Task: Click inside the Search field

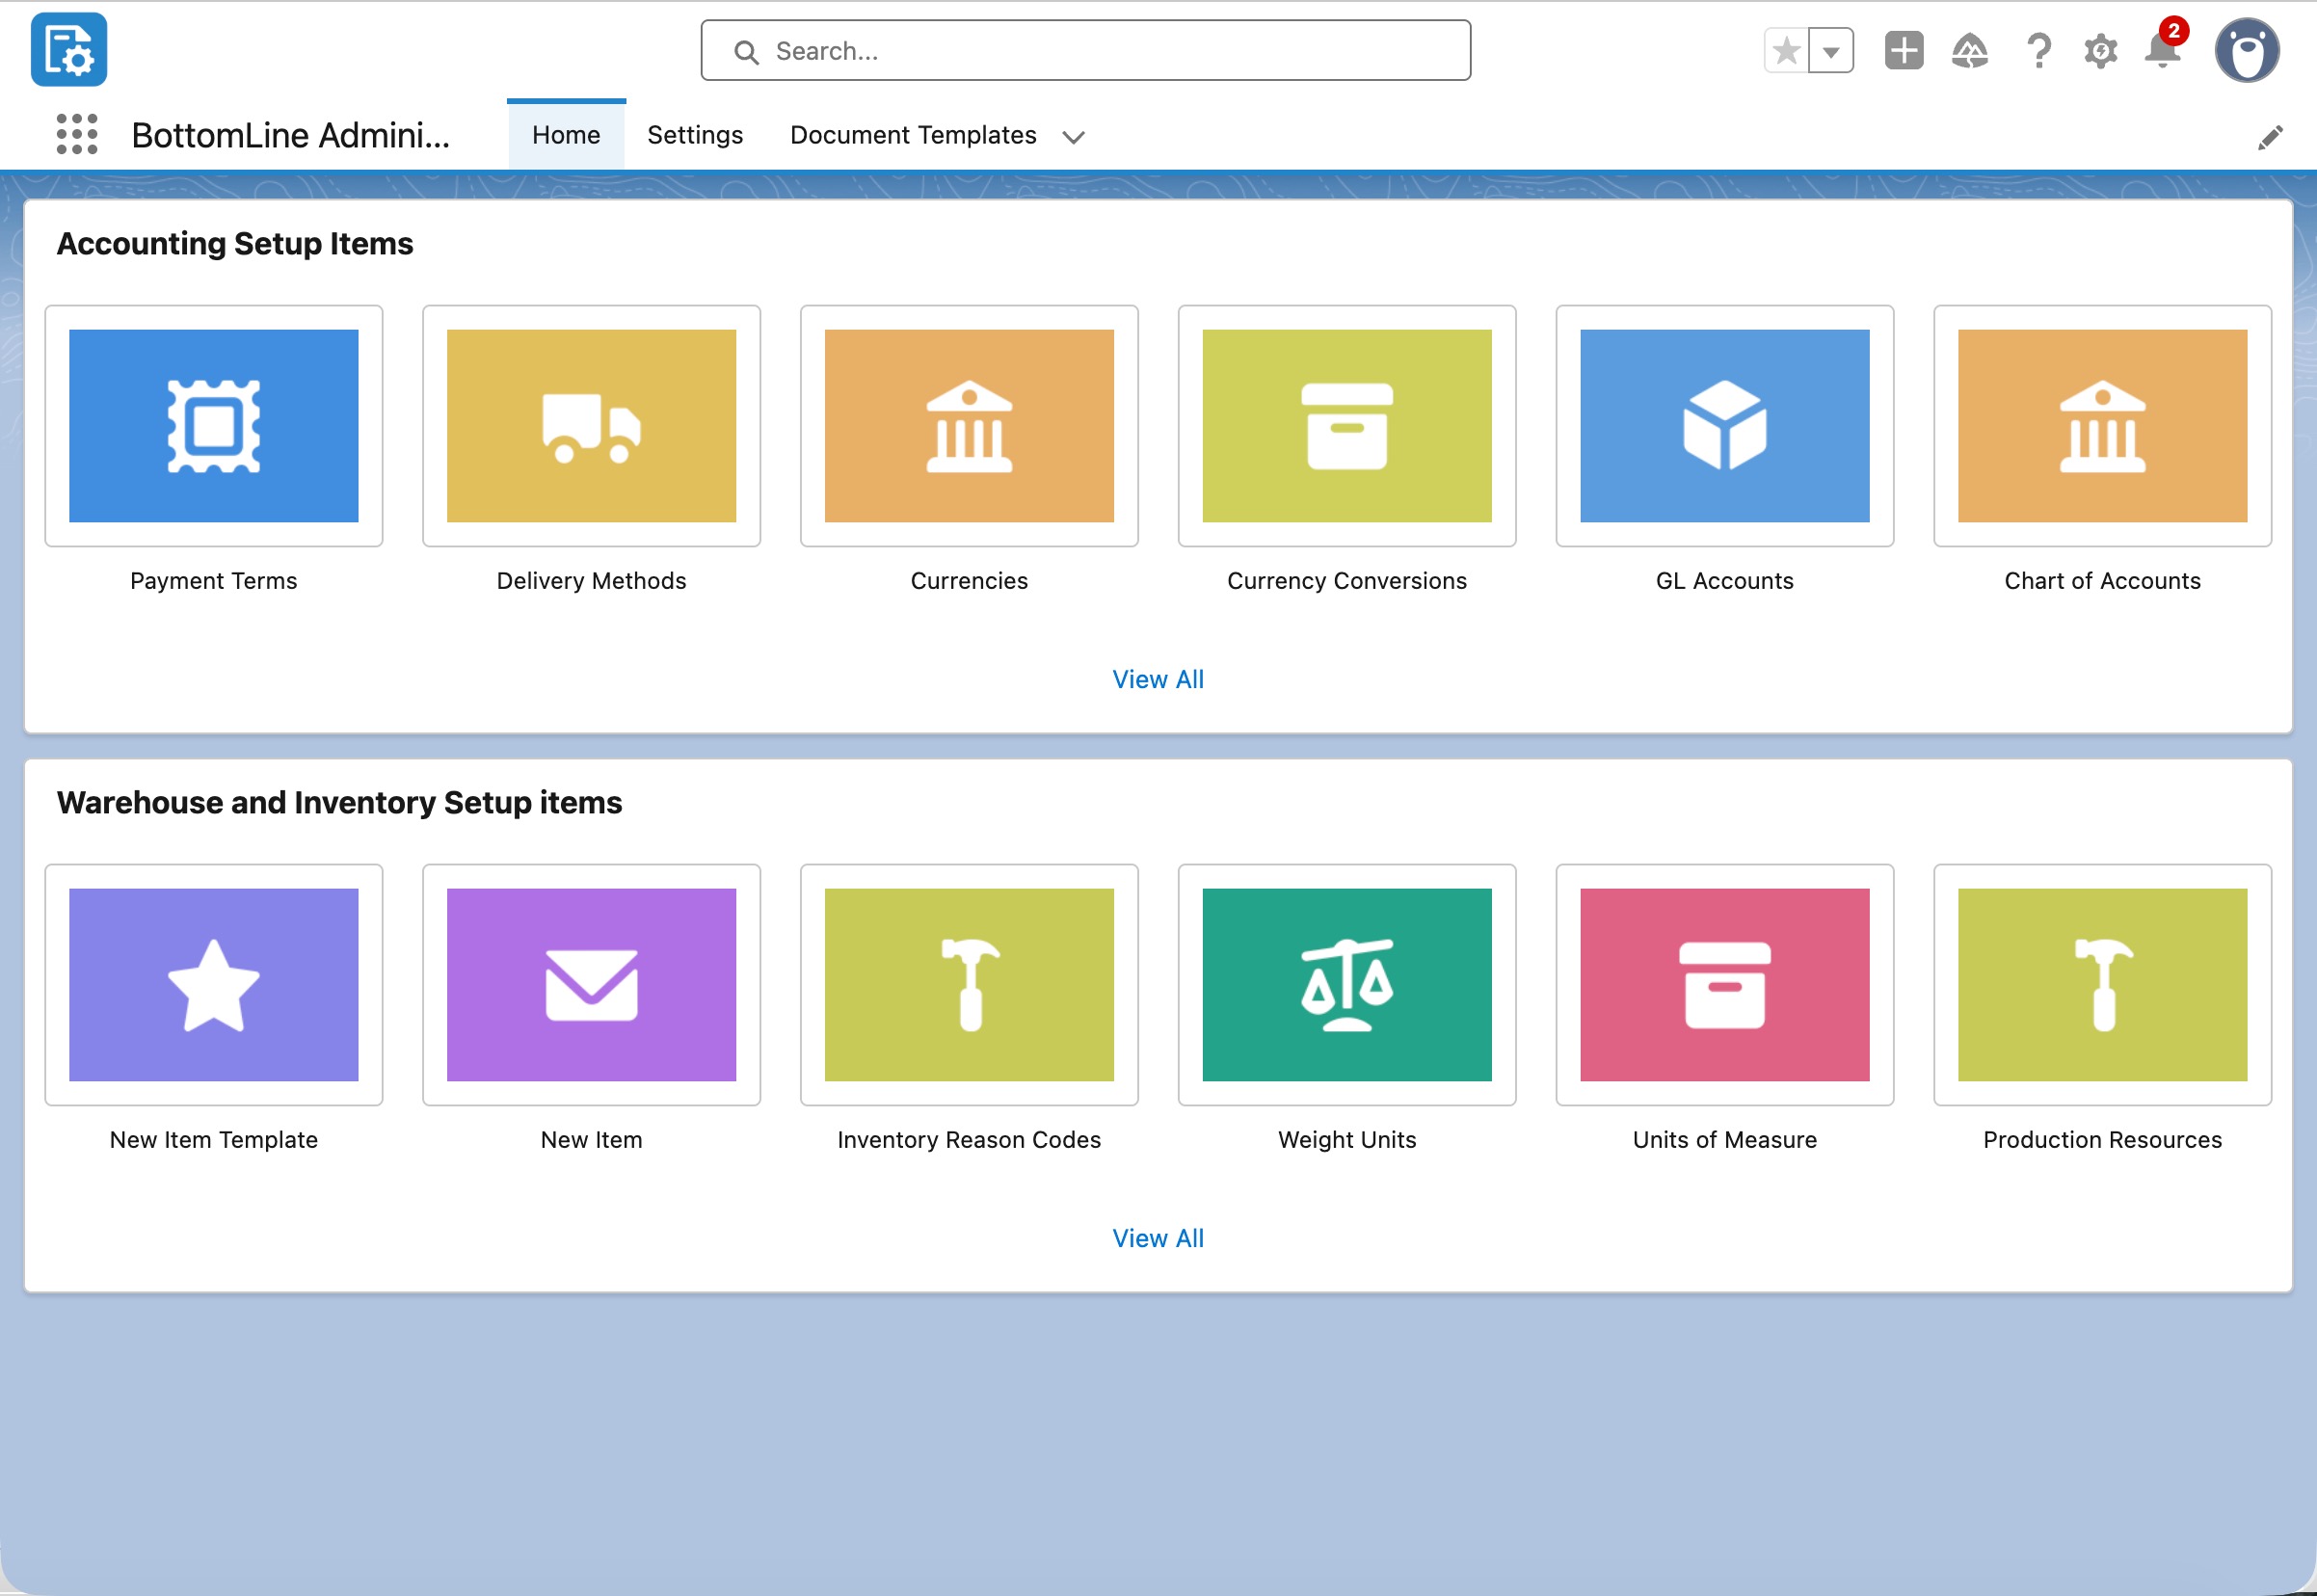Action: 1084,50
